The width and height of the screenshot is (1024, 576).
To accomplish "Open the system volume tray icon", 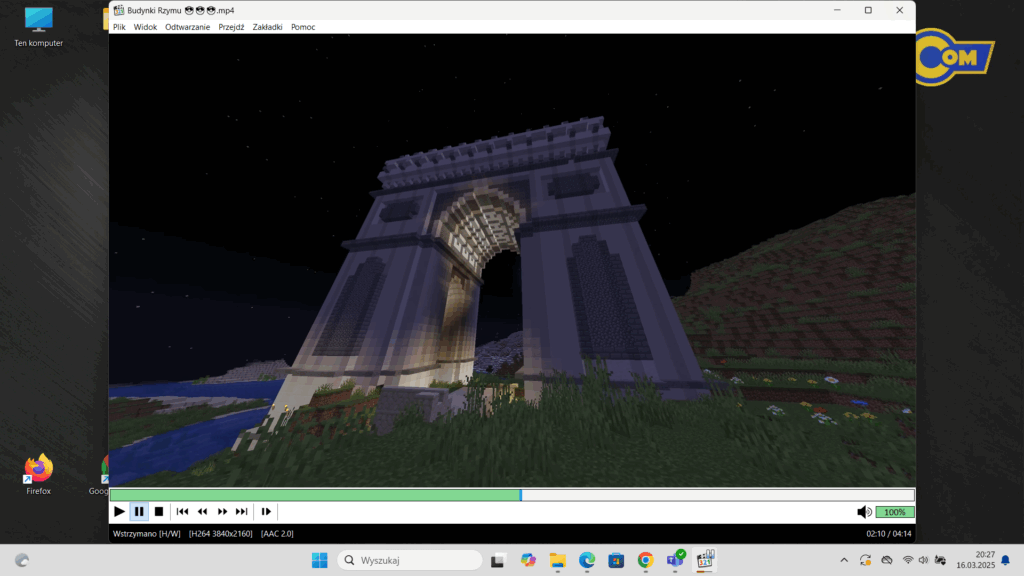I will coord(923,560).
